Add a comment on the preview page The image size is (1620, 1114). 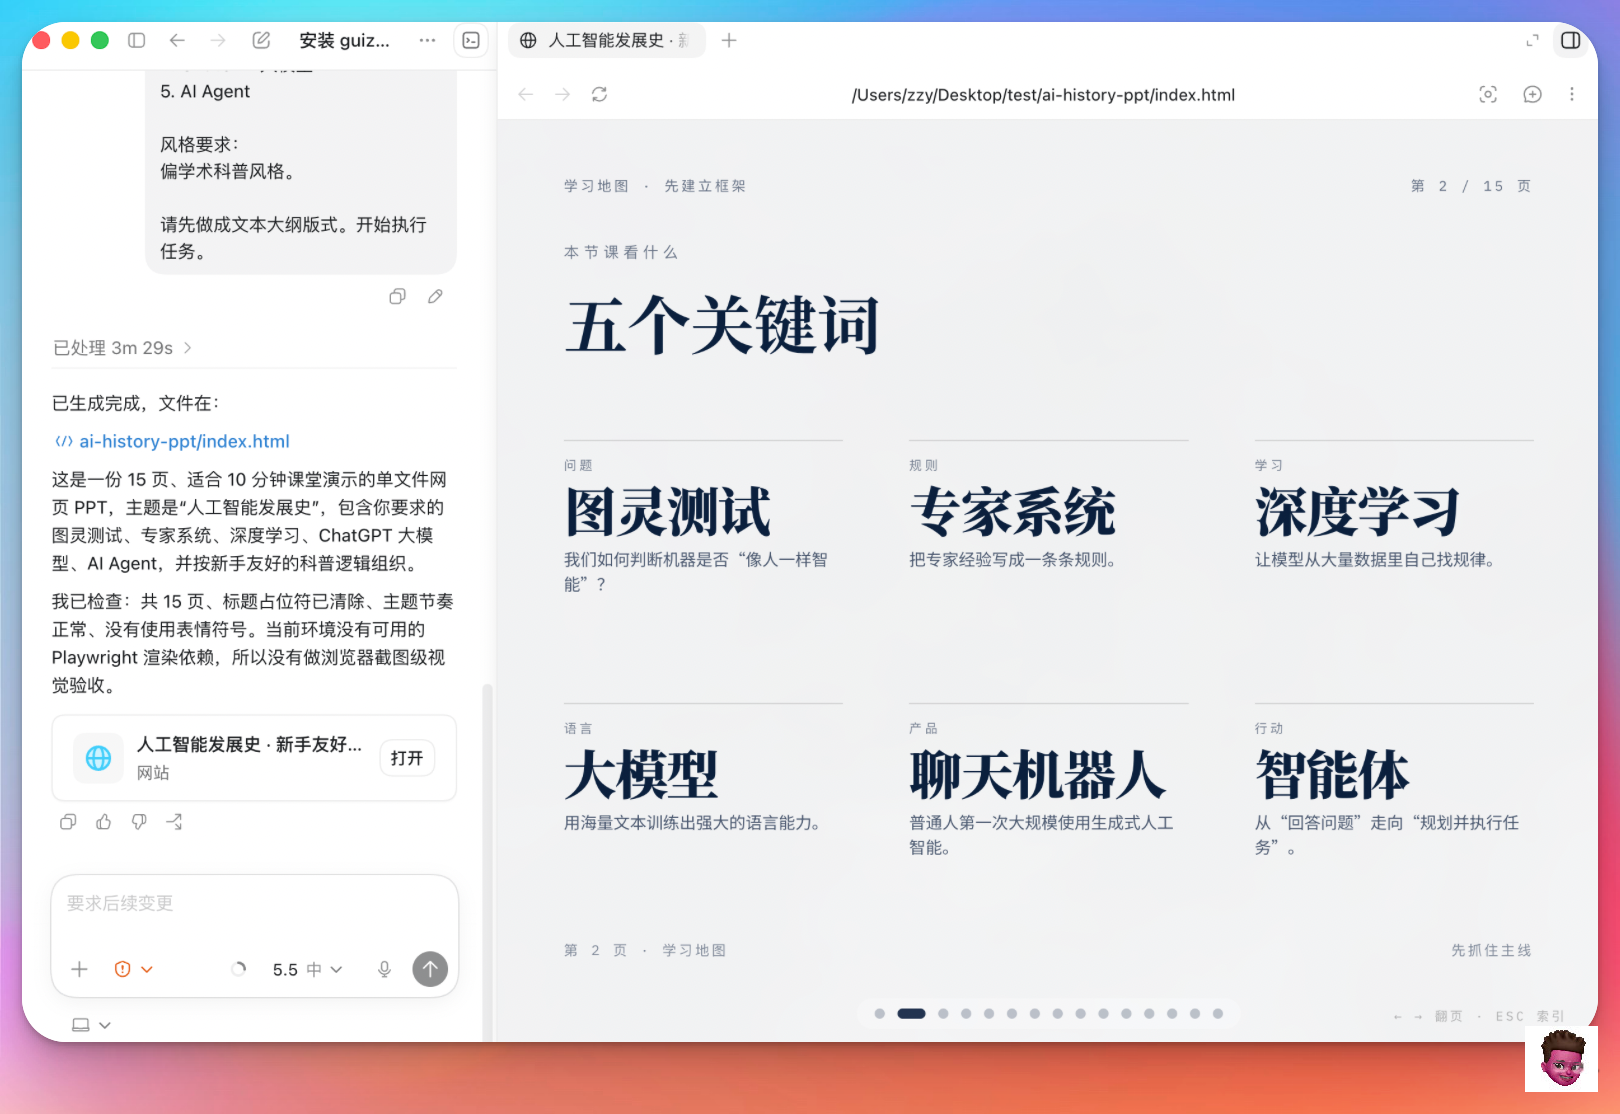1532,94
